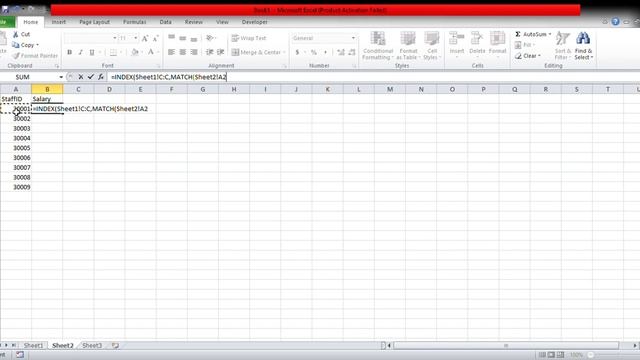Set Bottom Align vertical alignment
Viewport: 640px width, 360px height.
pyautogui.click(x=194, y=38)
